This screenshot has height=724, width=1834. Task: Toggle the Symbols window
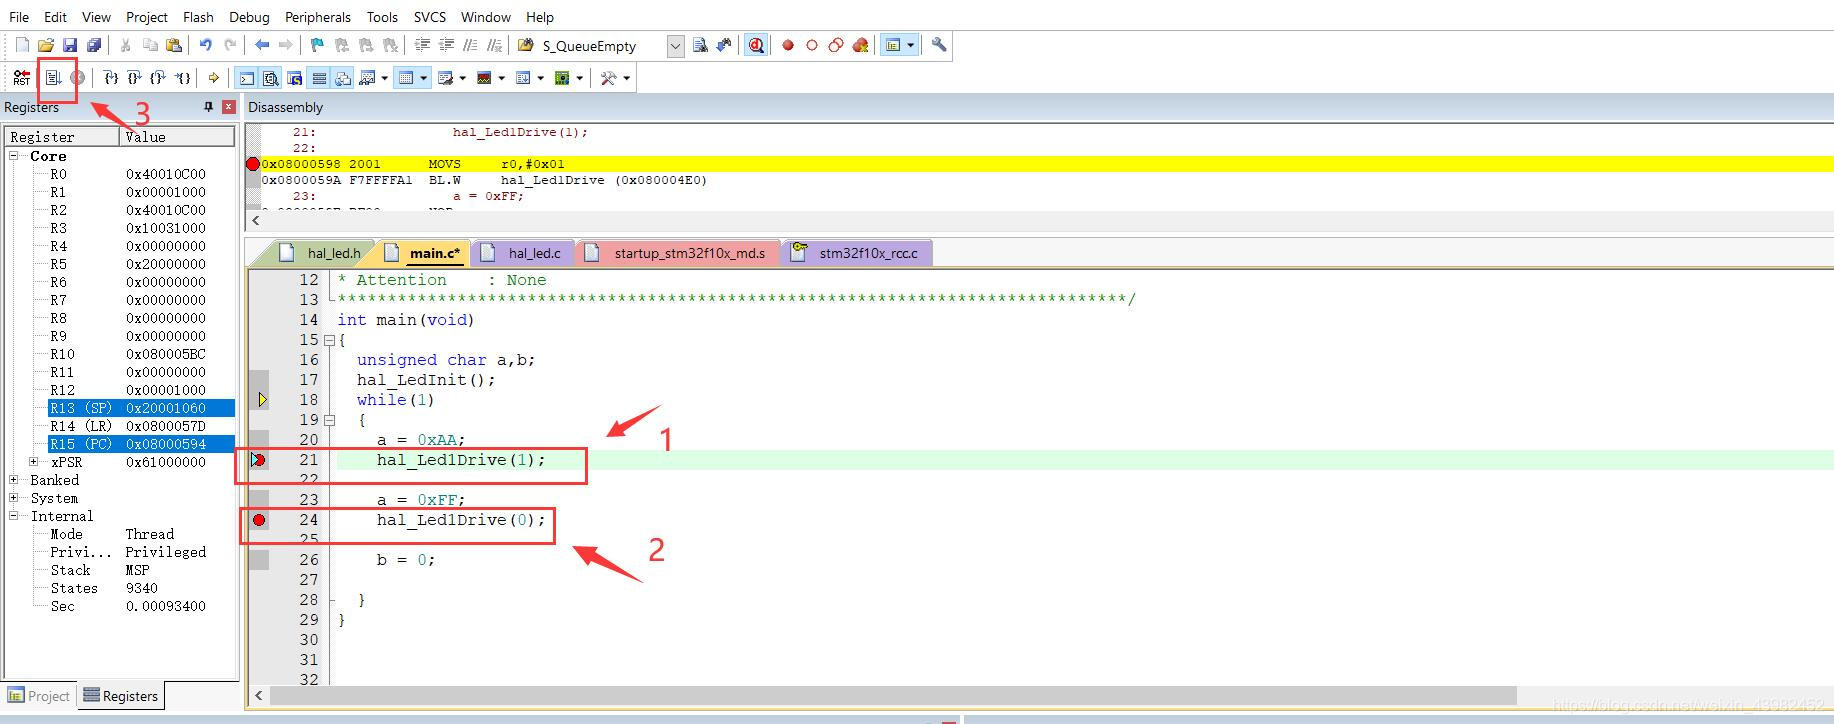pos(295,78)
